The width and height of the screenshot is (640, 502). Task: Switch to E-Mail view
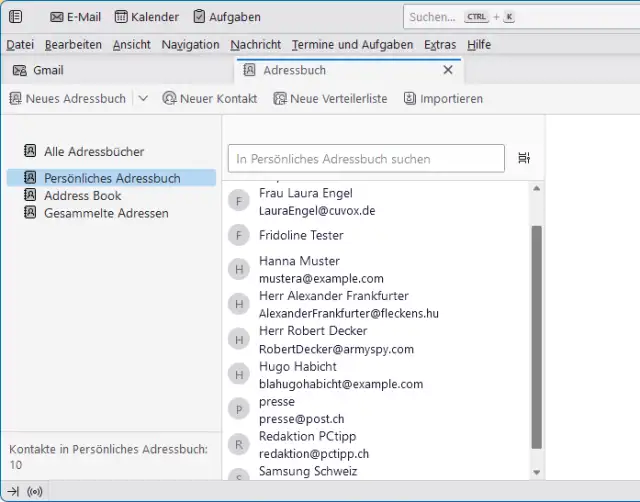click(76, 17)
